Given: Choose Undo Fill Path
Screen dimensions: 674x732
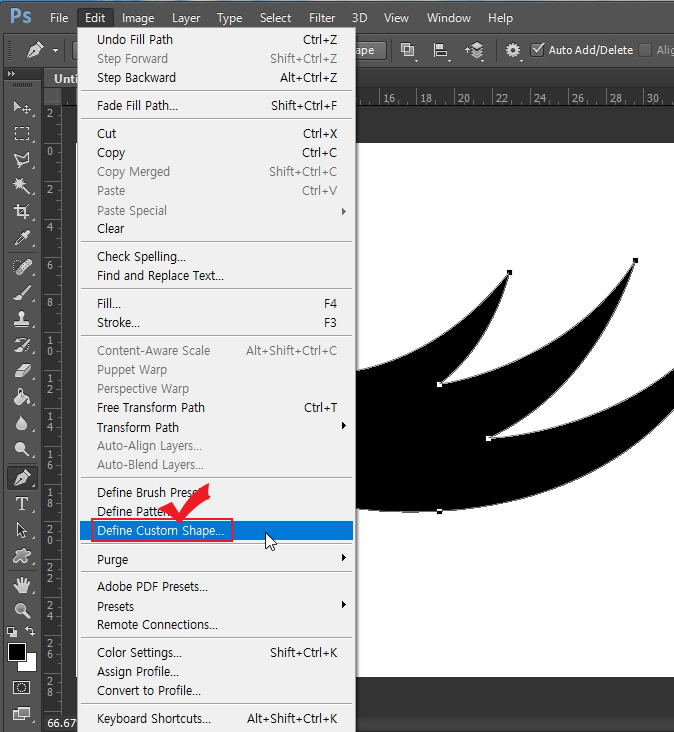Looking at the screenshot, I should point(216,40).
